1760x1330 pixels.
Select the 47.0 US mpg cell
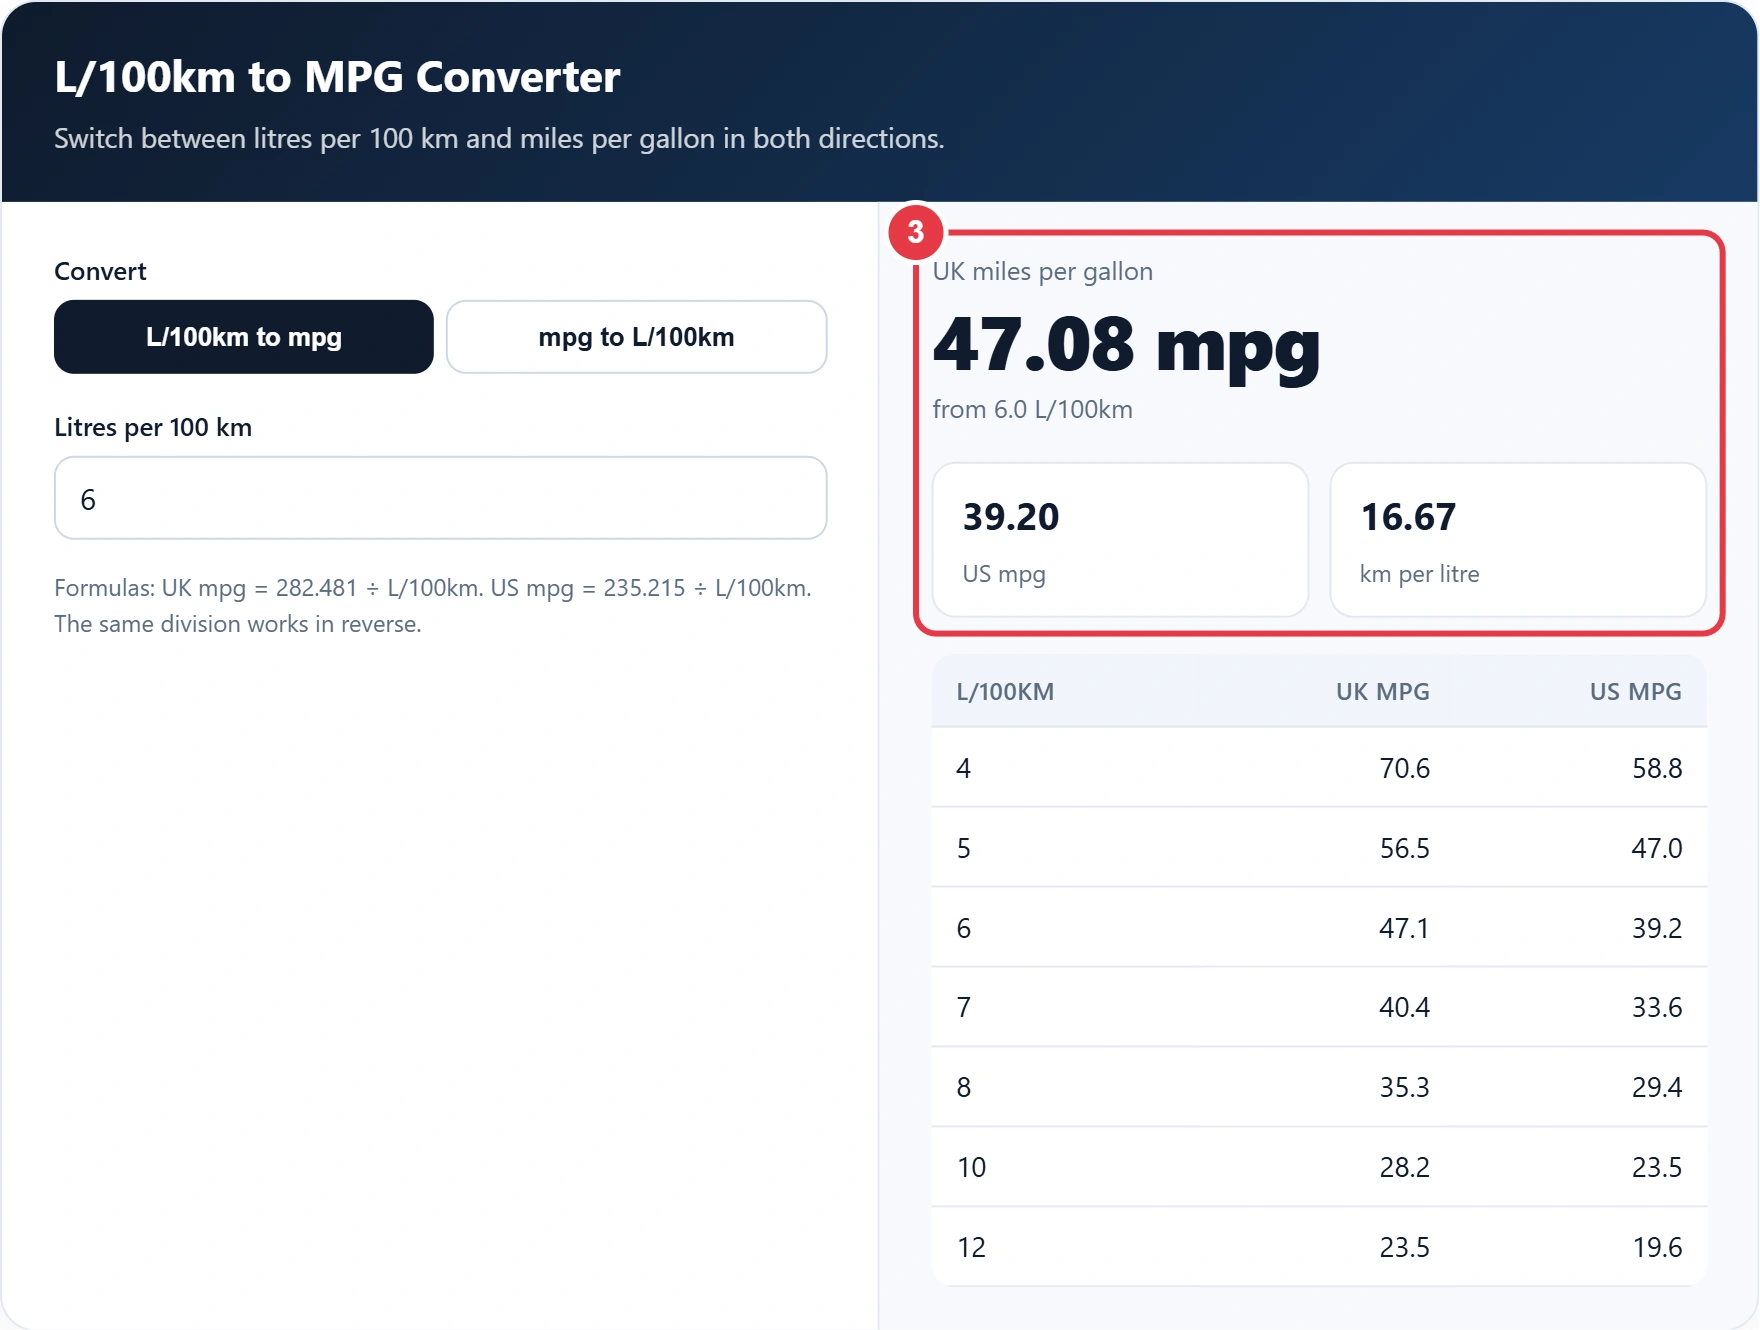click(x=1657, y=848)
